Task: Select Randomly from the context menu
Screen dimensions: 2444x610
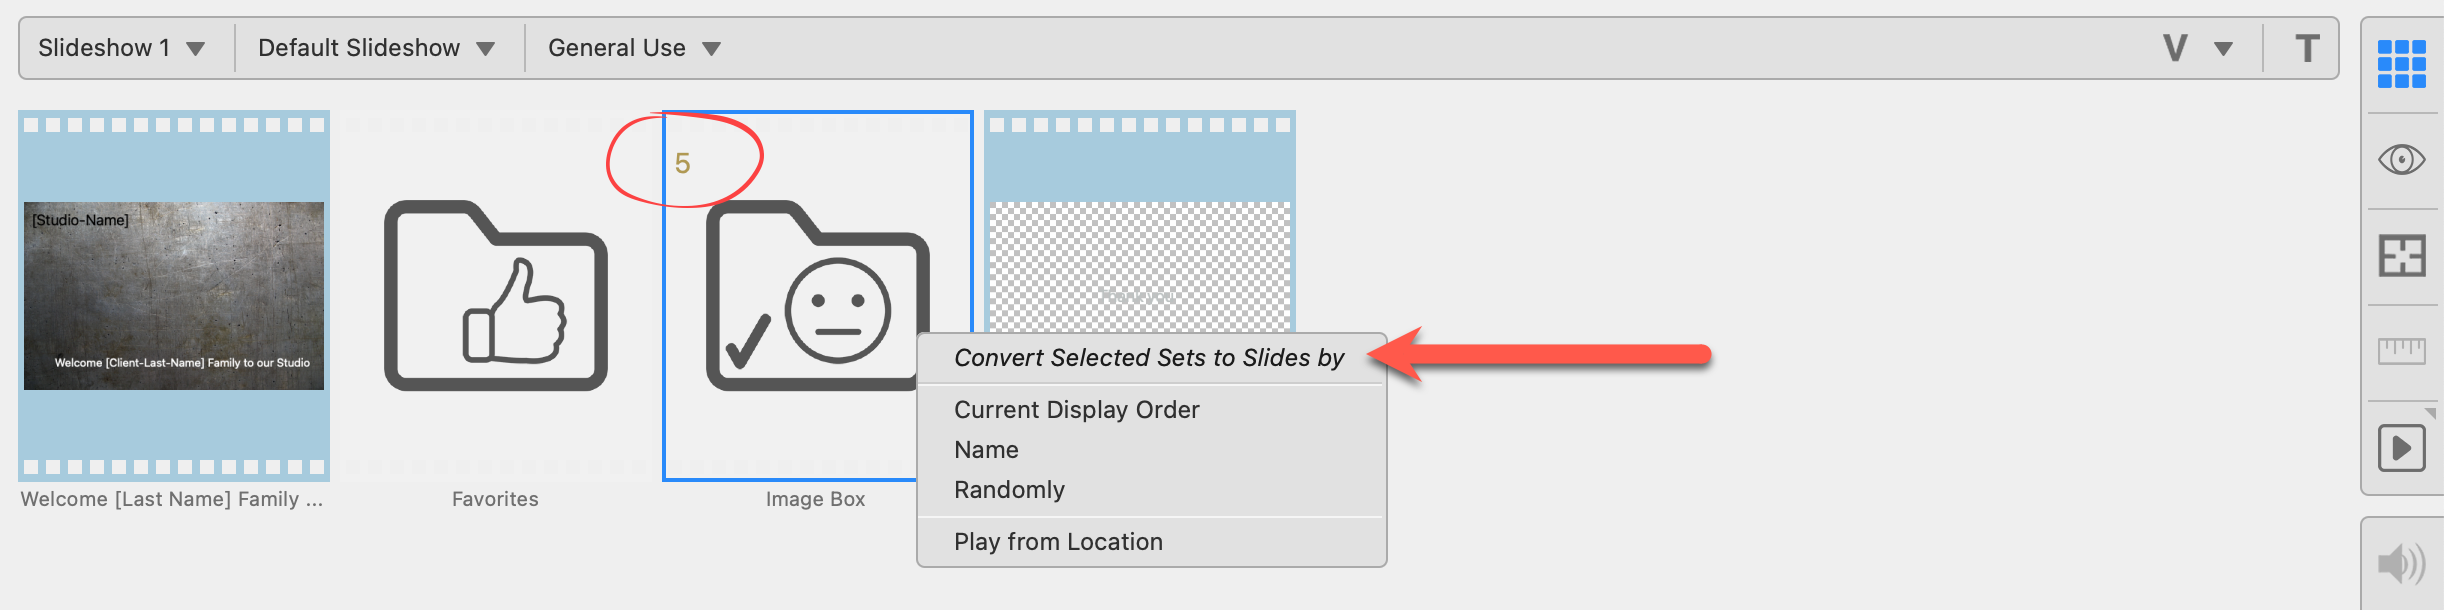Action: pyautogui.click(x=1009, y=490)
